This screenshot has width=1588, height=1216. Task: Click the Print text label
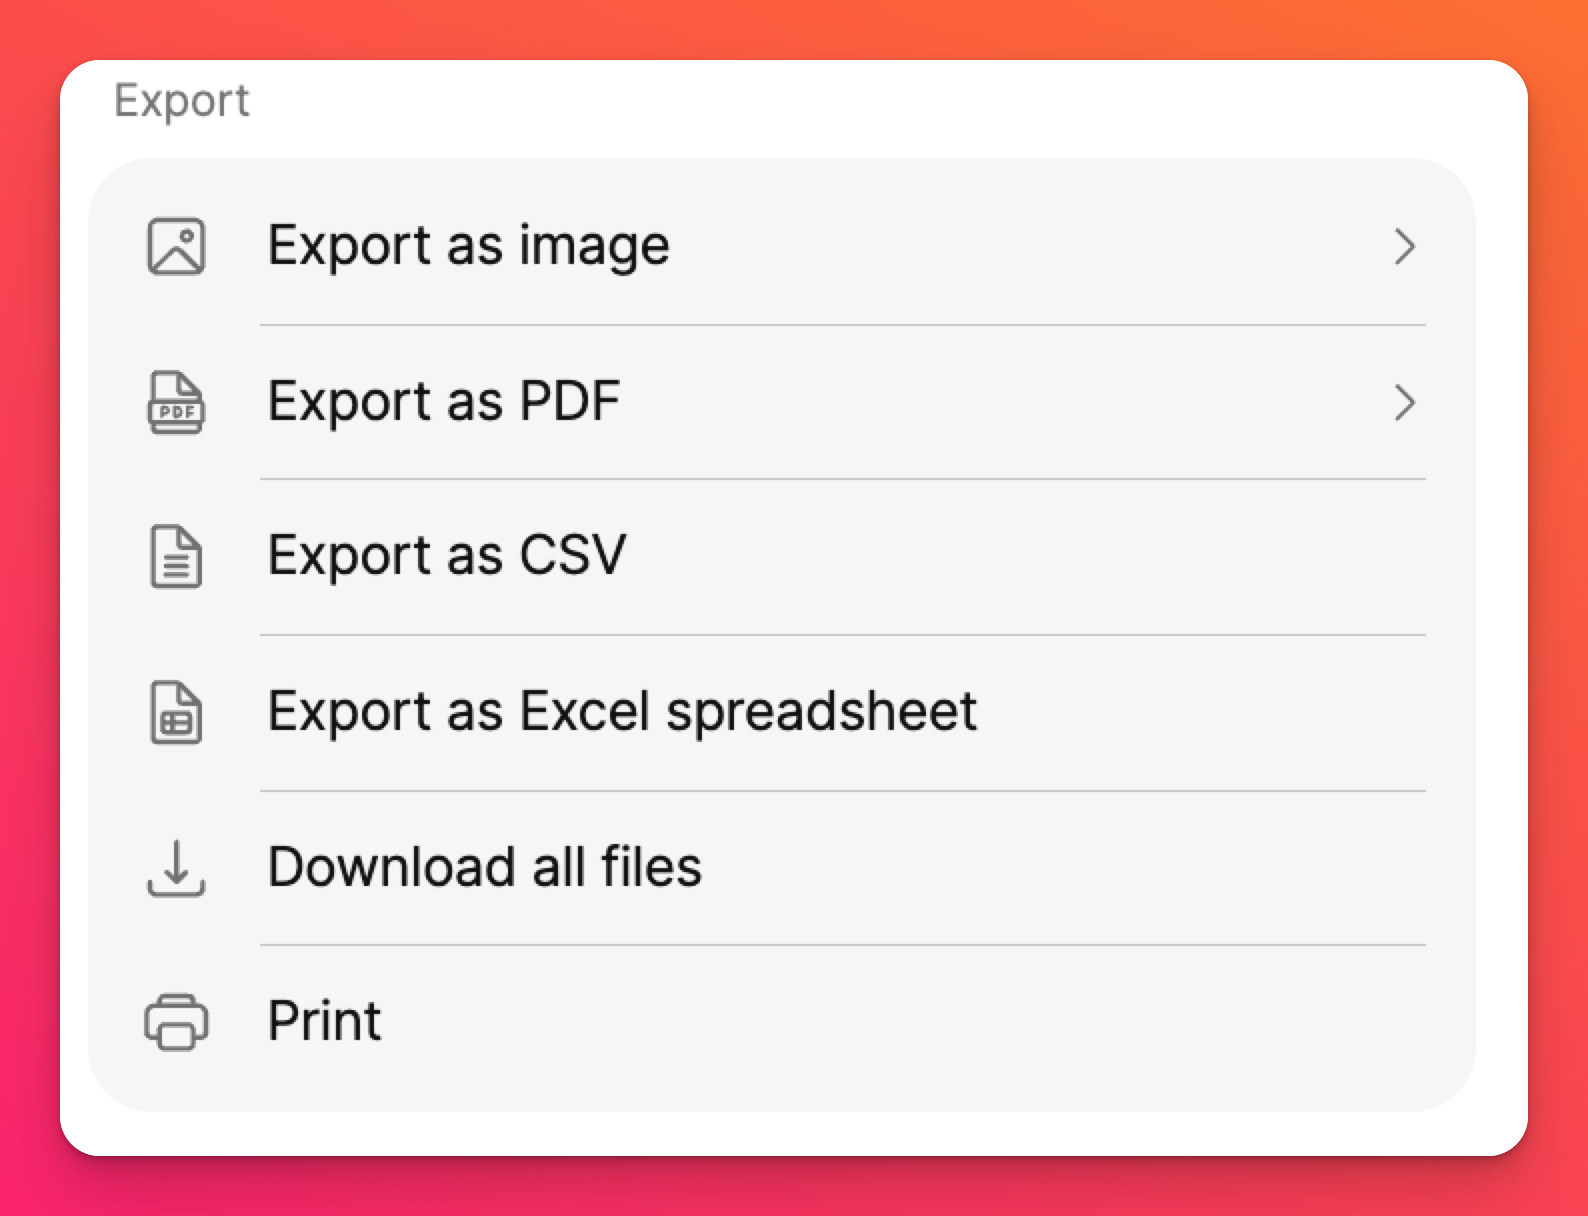pyautogui.click(x=324, y=1022)
